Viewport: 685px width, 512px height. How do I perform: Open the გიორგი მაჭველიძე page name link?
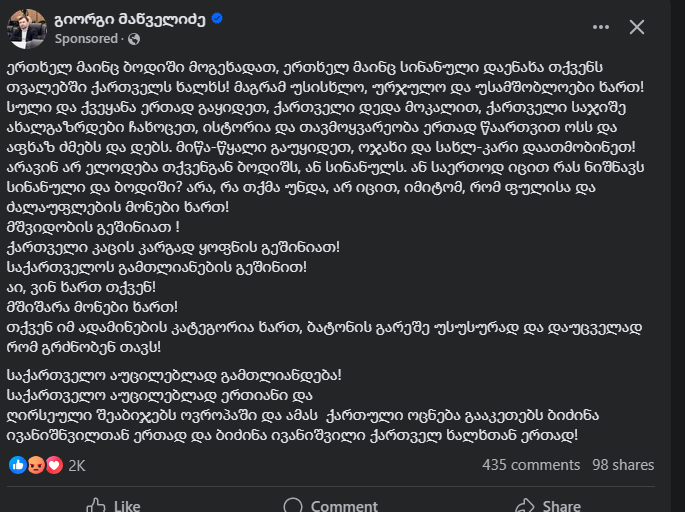[x=130, y=19]
